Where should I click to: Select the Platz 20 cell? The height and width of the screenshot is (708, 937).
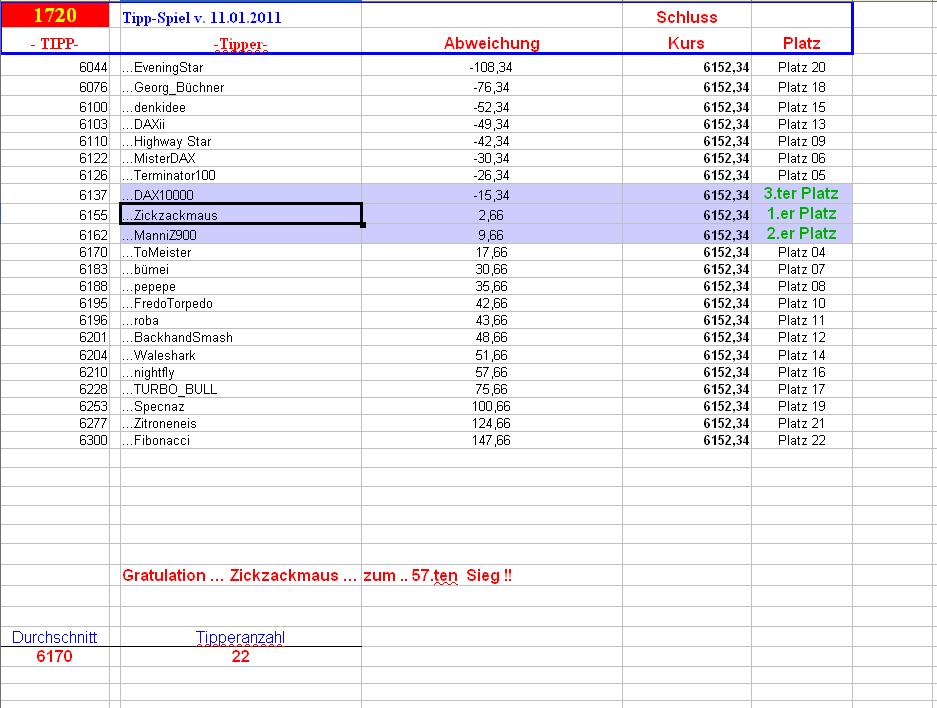coord(801,68)
